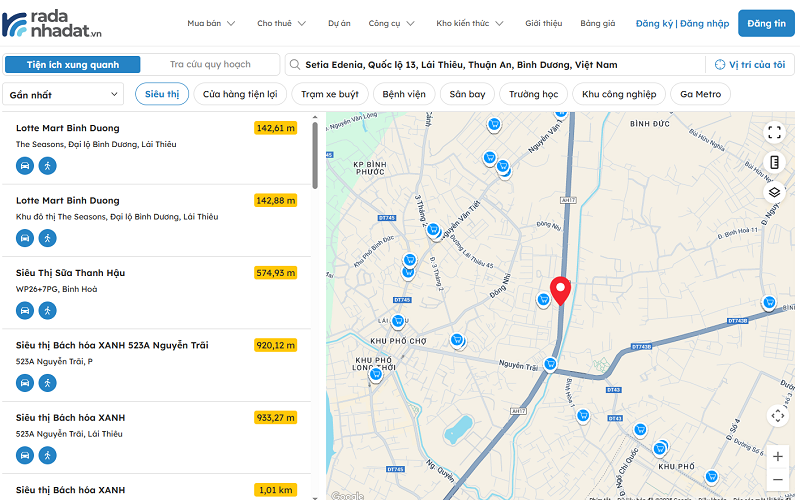Click the fullscreen map icon
The width and height of the screenshot is (800, 500).
774,132
